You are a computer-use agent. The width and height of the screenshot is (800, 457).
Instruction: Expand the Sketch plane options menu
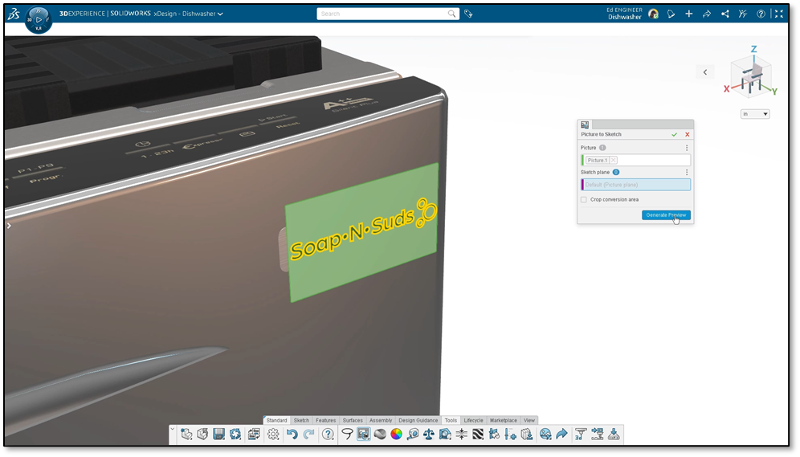(687, 172)
